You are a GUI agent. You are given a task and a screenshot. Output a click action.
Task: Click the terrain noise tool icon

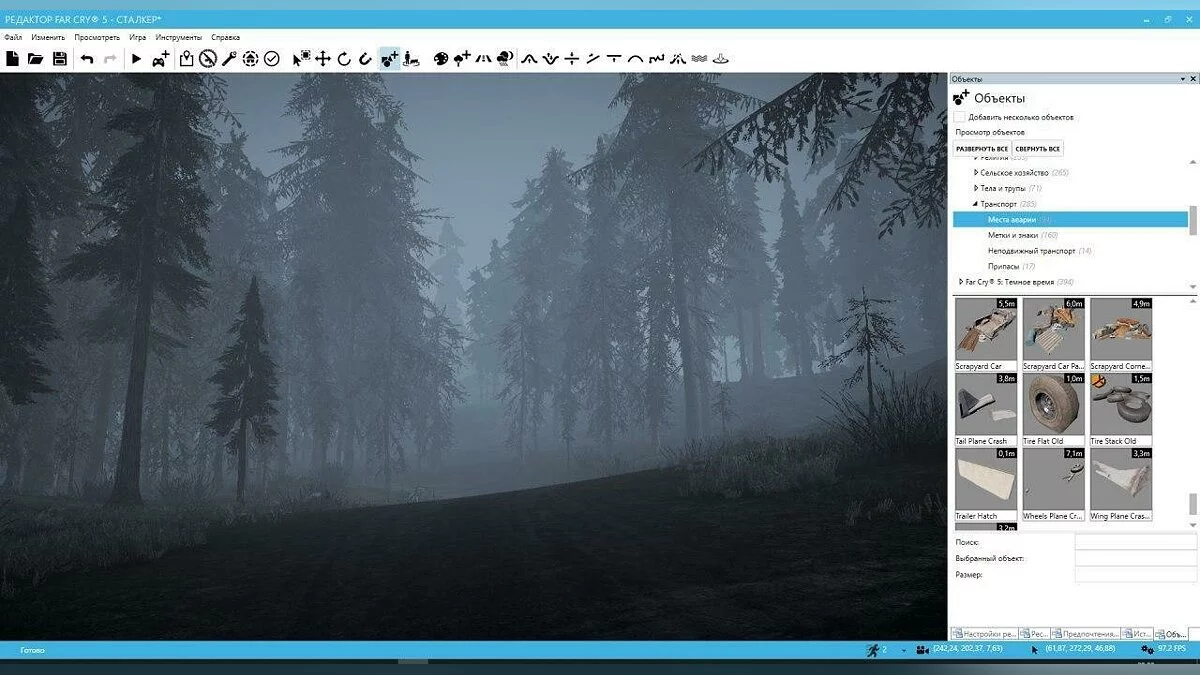pos(656,59)
